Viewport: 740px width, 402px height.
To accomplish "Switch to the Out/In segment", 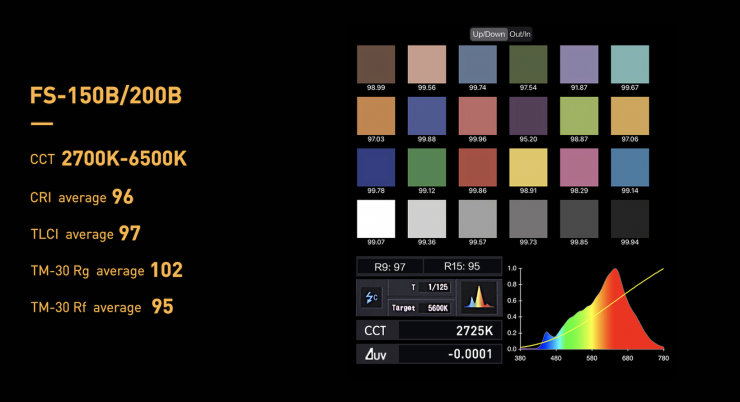I will (521, 34).
